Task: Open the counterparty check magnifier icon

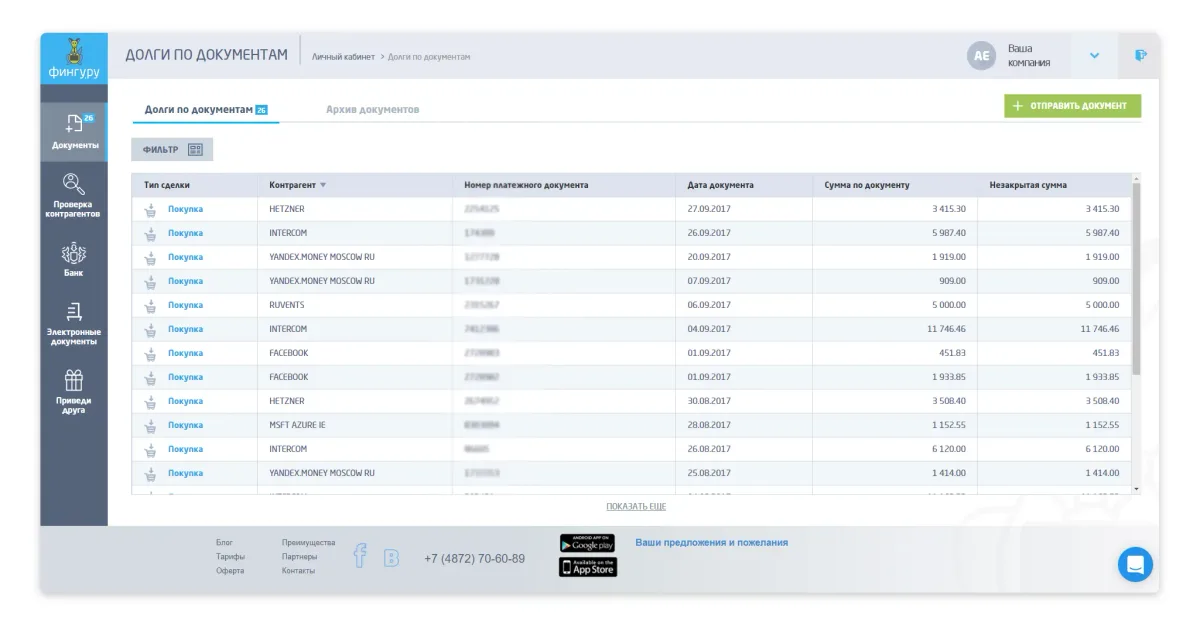Action: click(74, 184)
